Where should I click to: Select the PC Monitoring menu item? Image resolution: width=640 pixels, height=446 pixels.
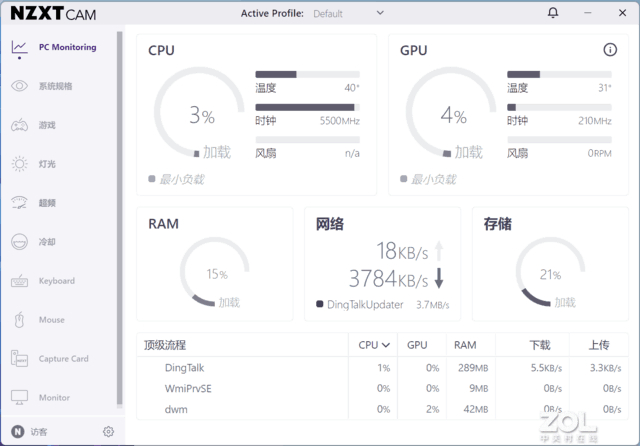pyautogui.click(x=67, y=47)
